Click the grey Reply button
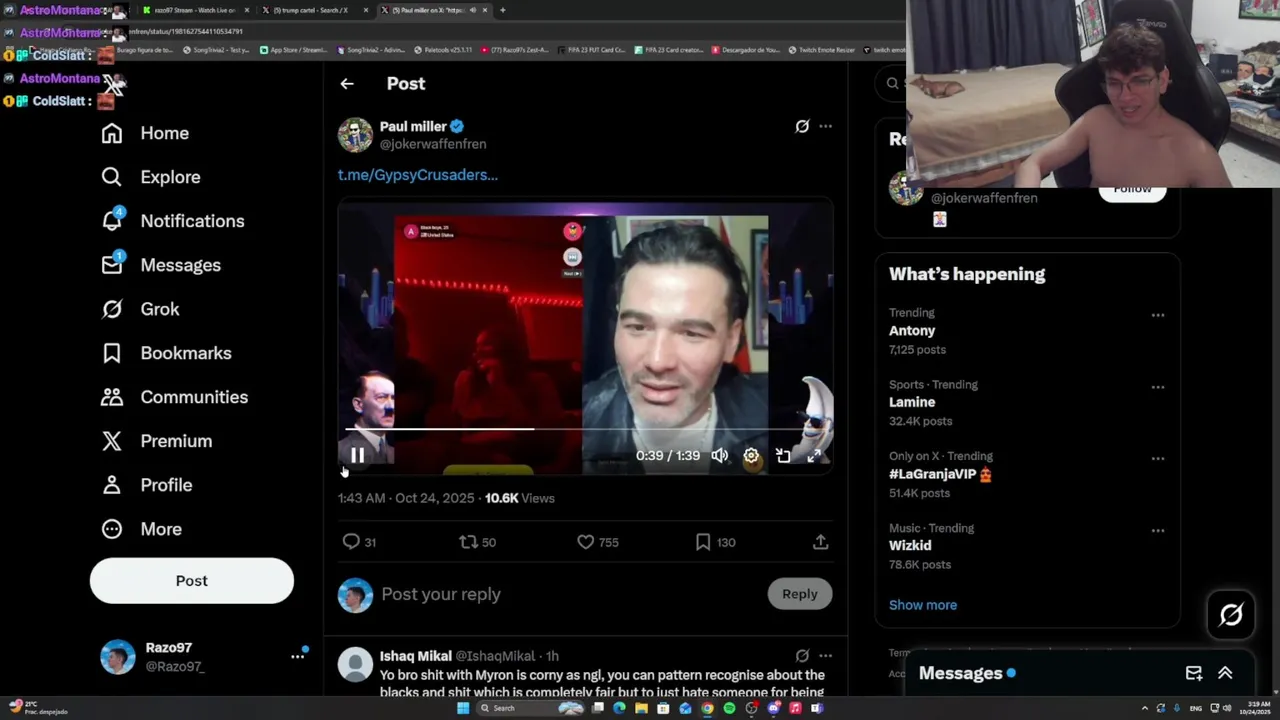Screen dimensions: 1280x720 (x=799, y=594)
